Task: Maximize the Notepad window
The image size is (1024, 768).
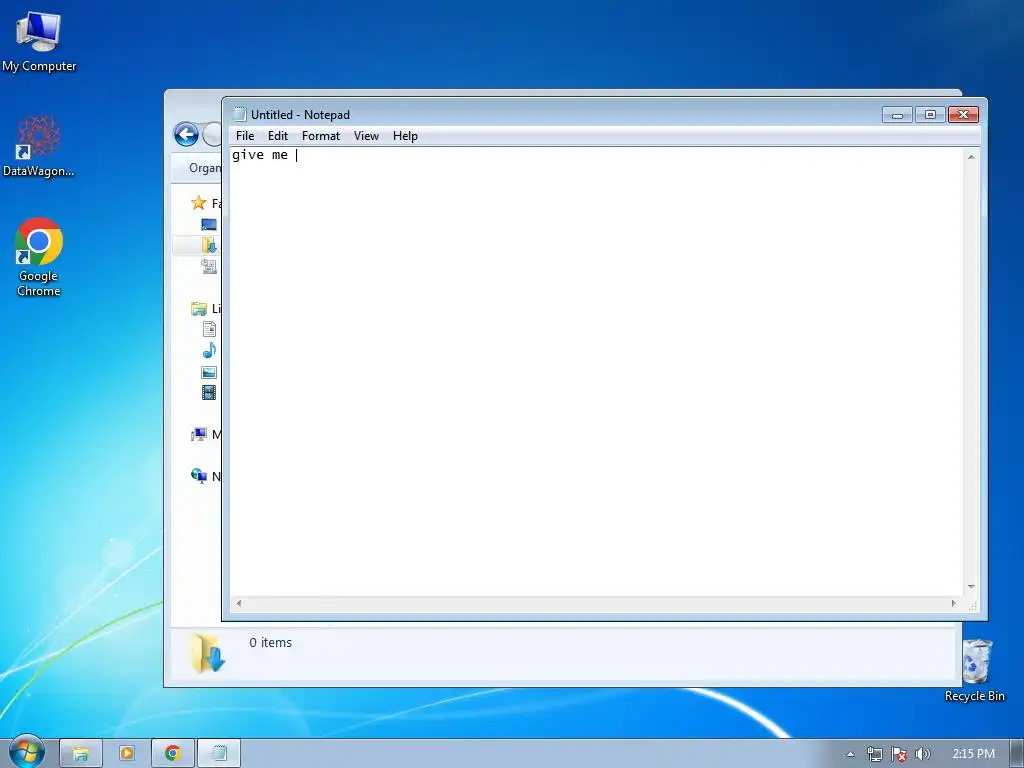Action: (x=930, y=115)
